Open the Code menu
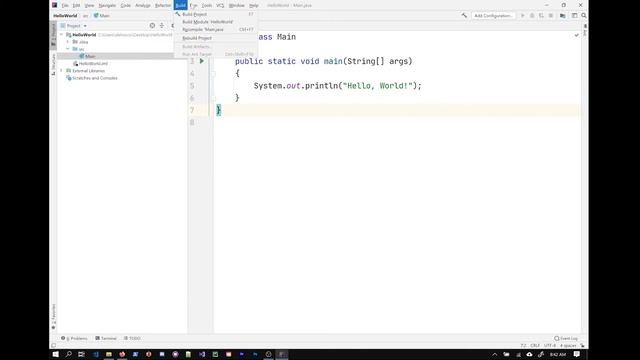 tap(126, 5)
